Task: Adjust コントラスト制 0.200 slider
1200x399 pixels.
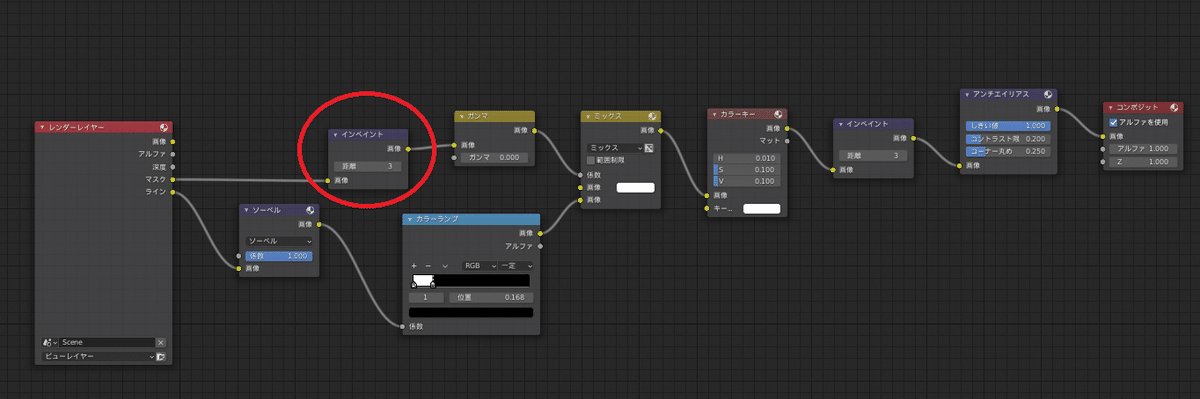Action: point(1008,138)
